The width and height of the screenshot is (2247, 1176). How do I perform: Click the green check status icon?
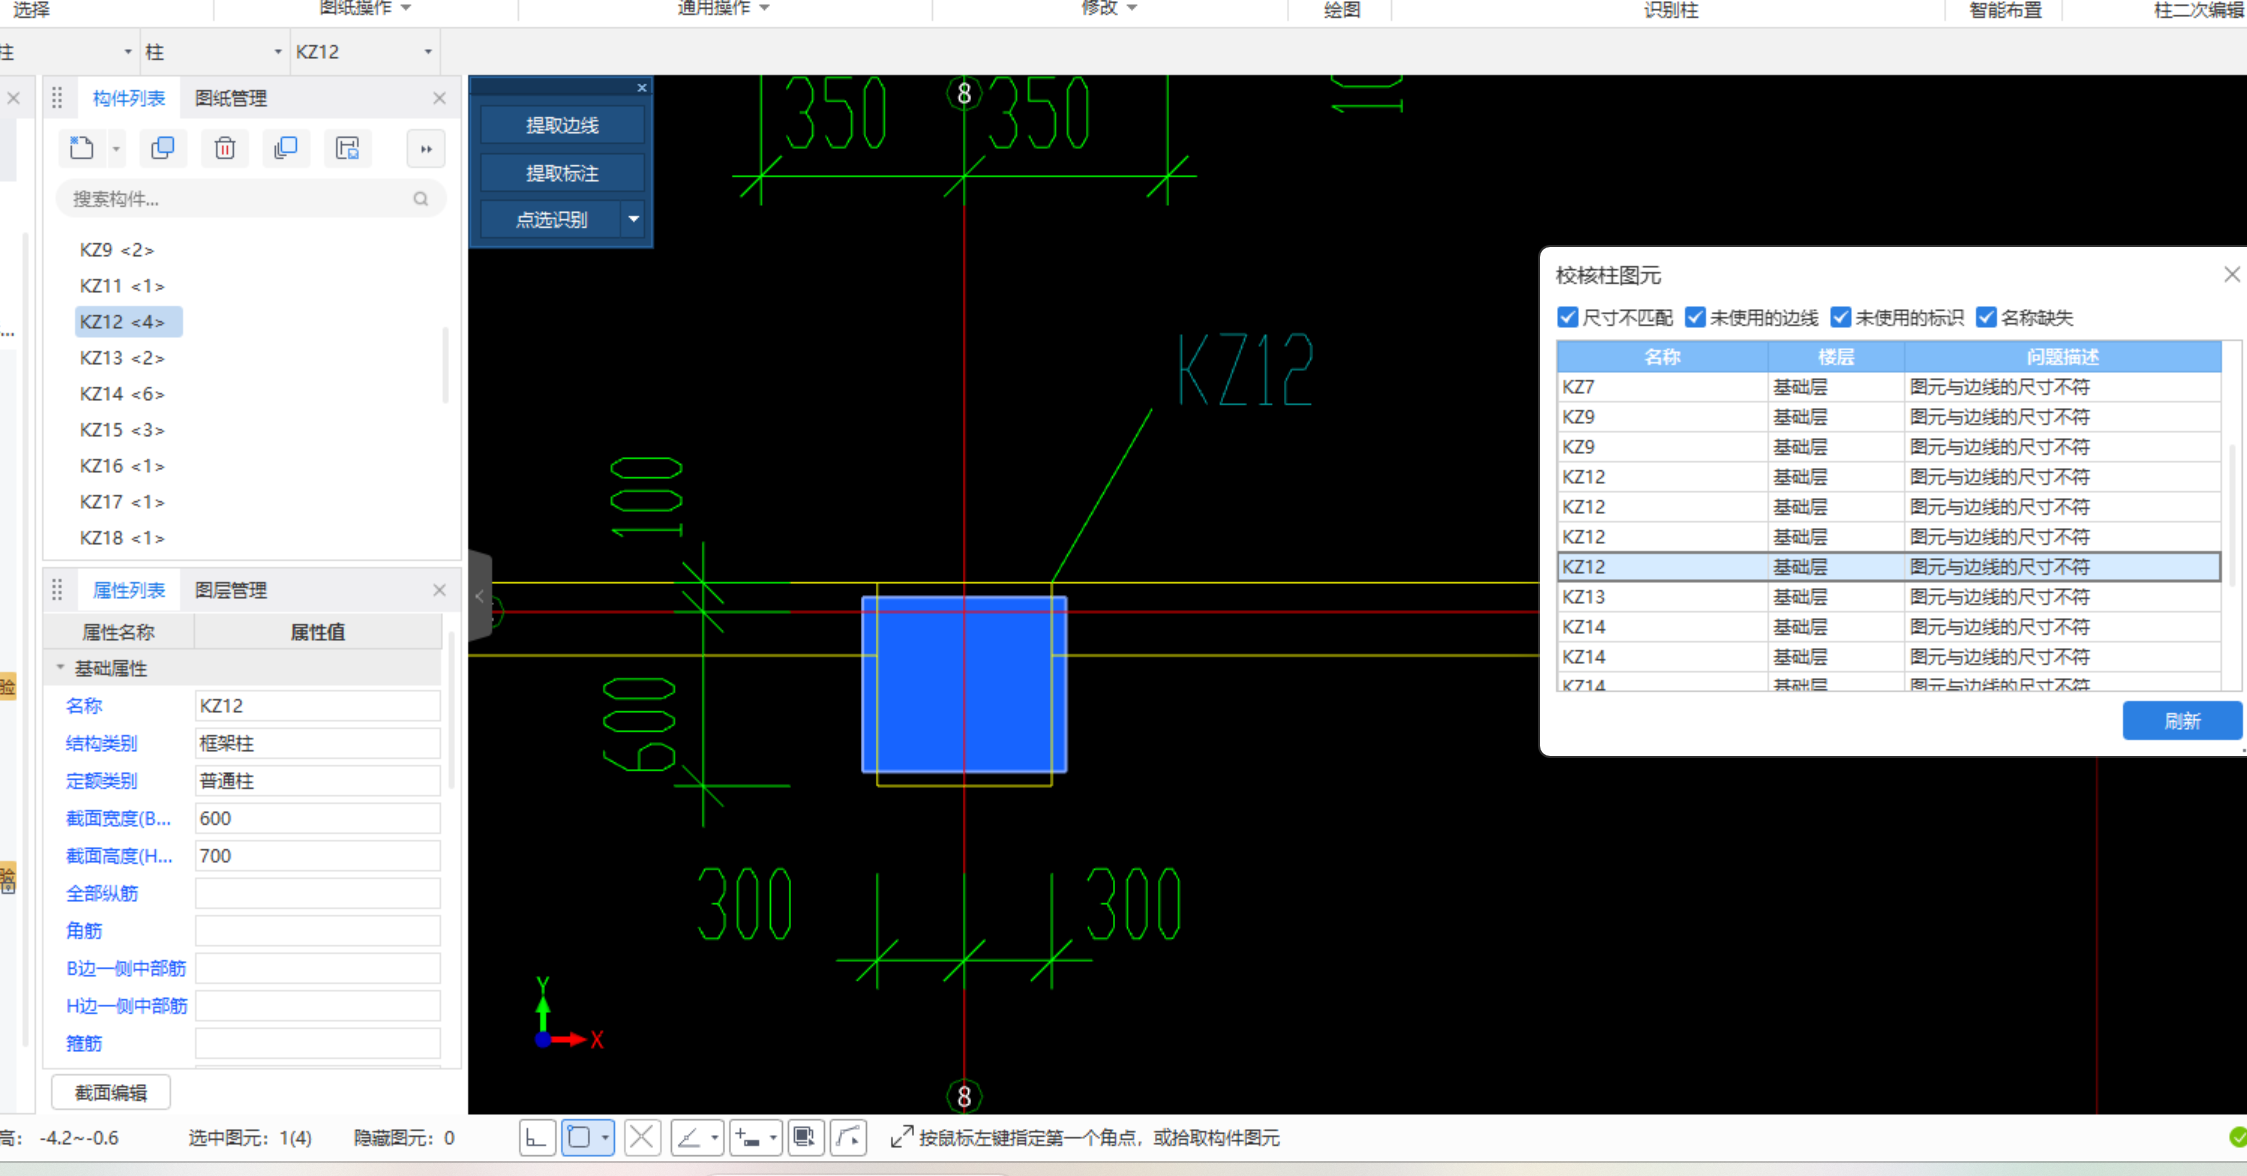point(2238,1137)
